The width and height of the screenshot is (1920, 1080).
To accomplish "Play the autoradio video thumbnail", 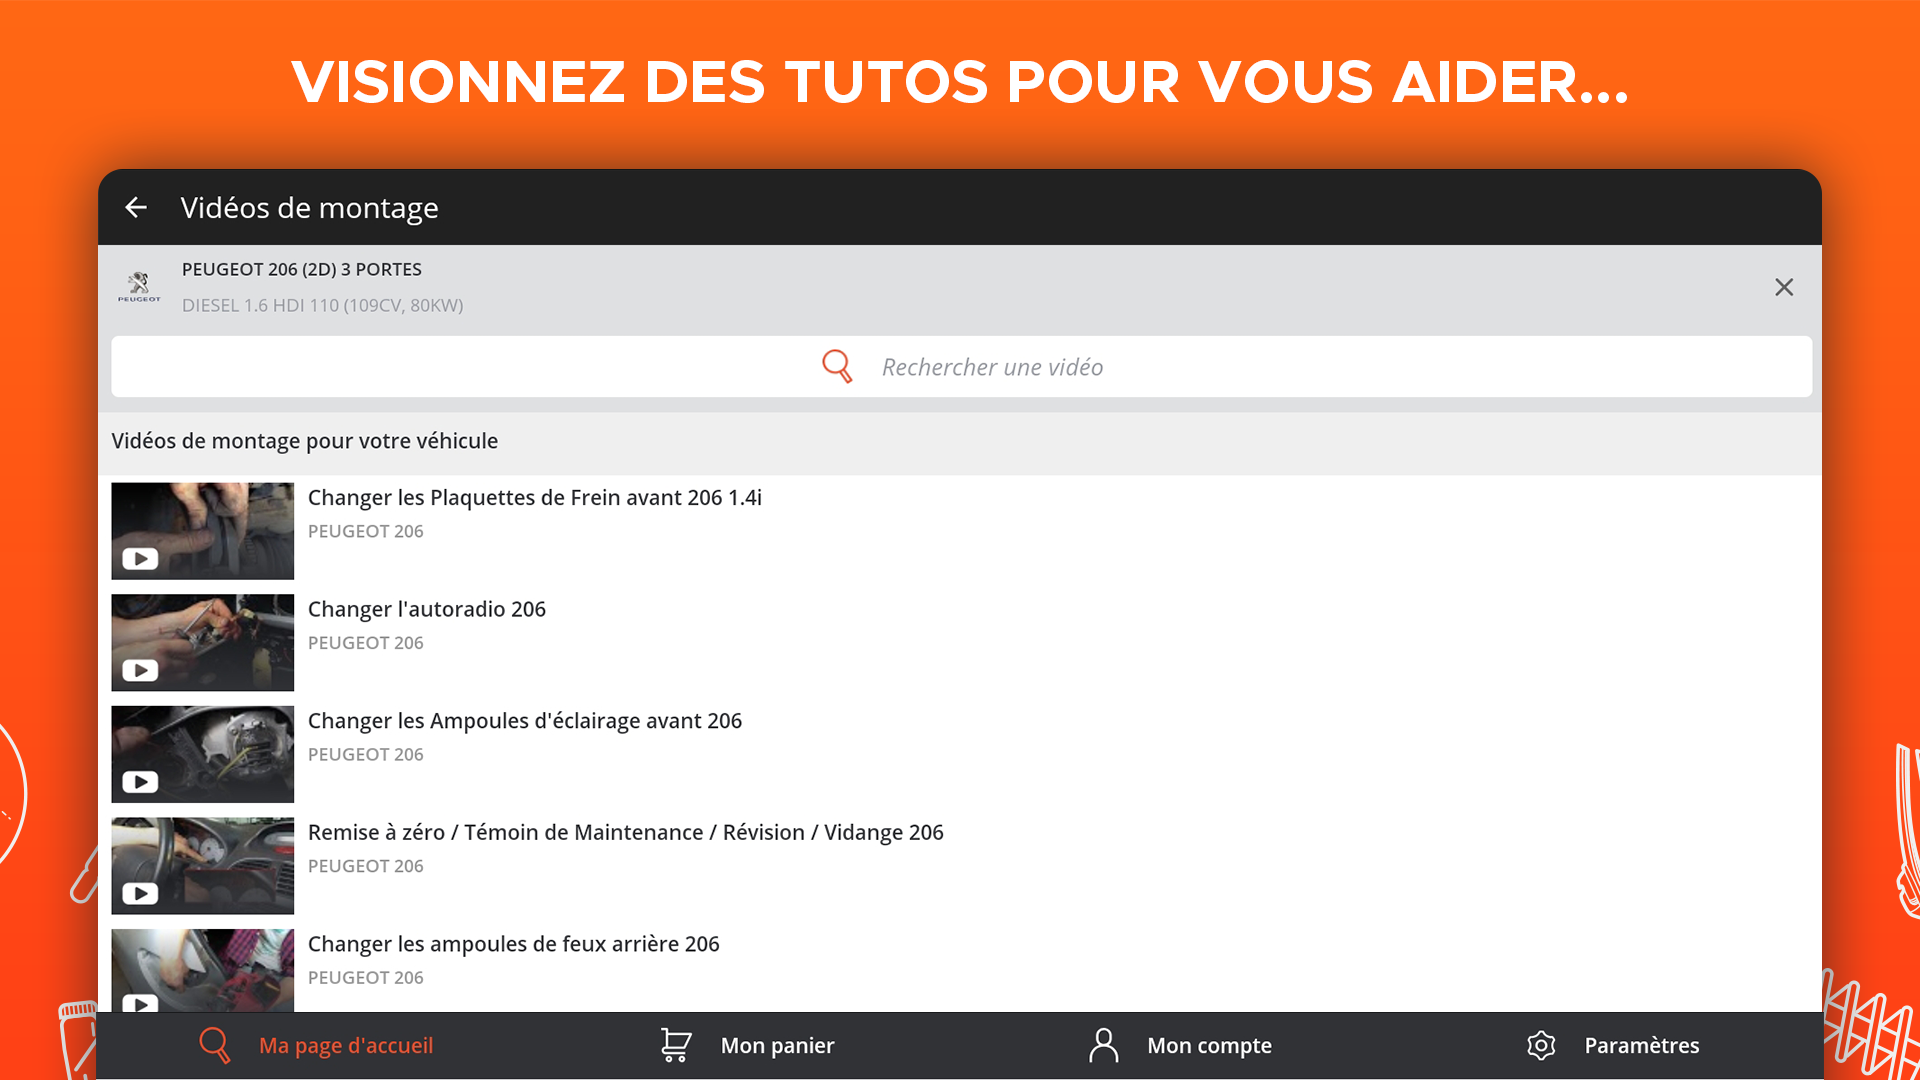I will pyautogui.click(x=203, y=643).
